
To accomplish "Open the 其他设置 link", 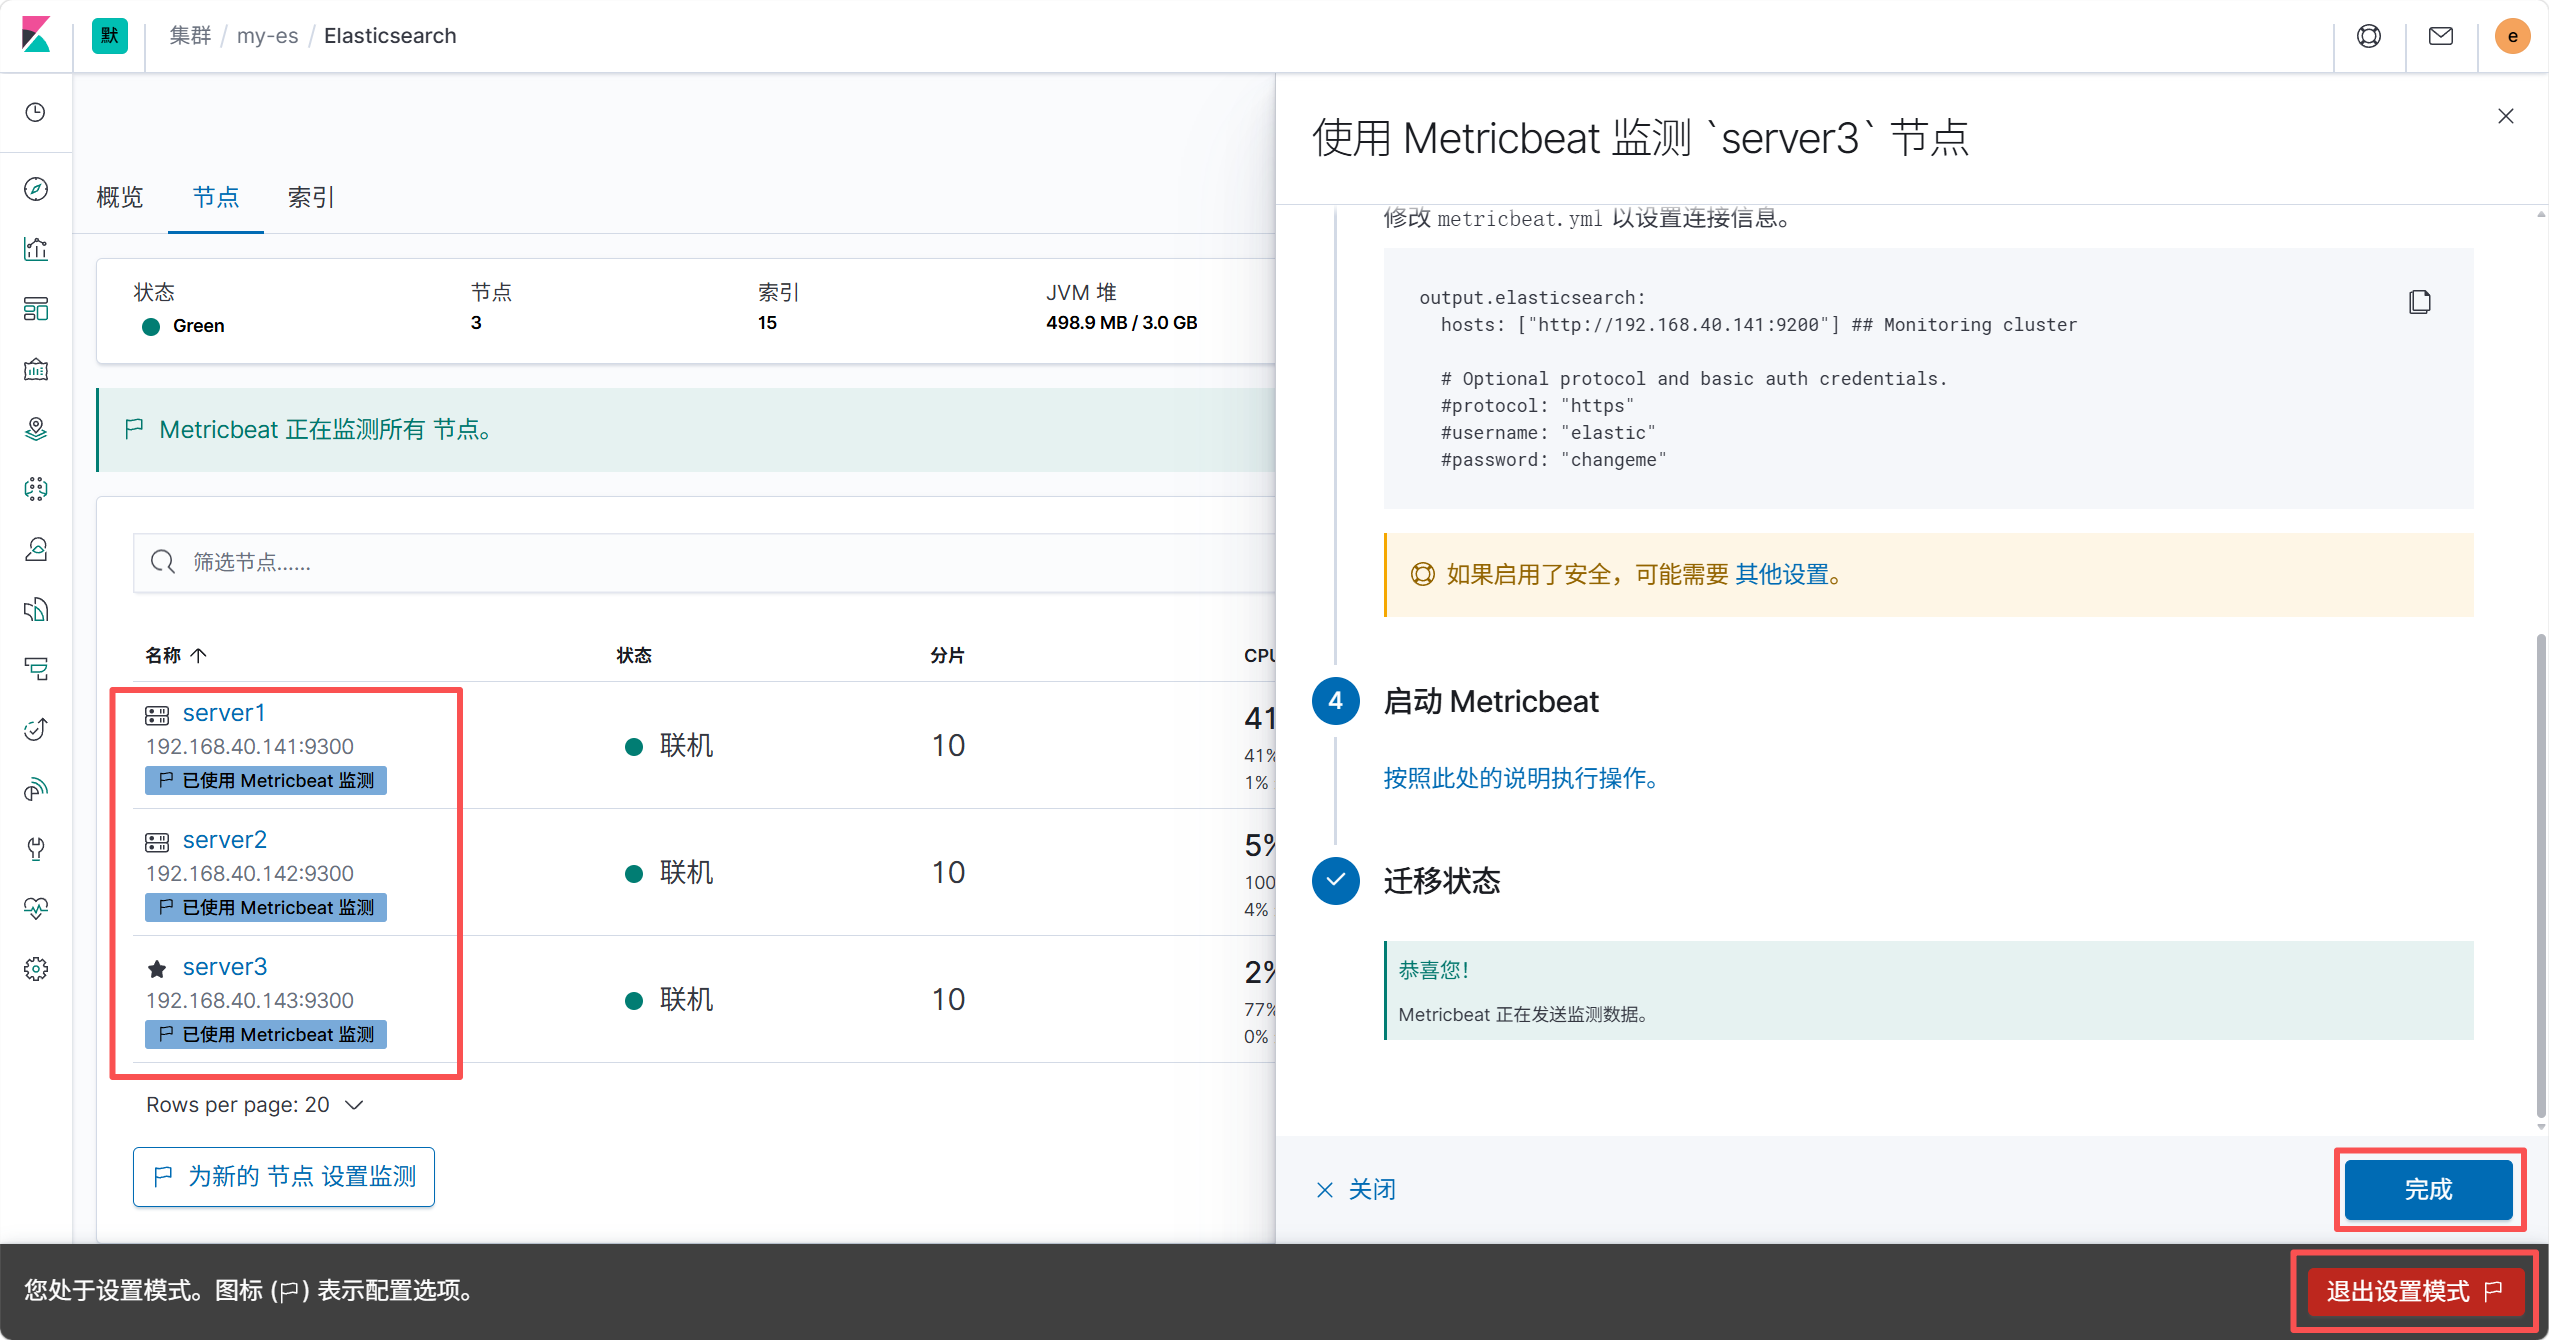I will (1782, 574).
